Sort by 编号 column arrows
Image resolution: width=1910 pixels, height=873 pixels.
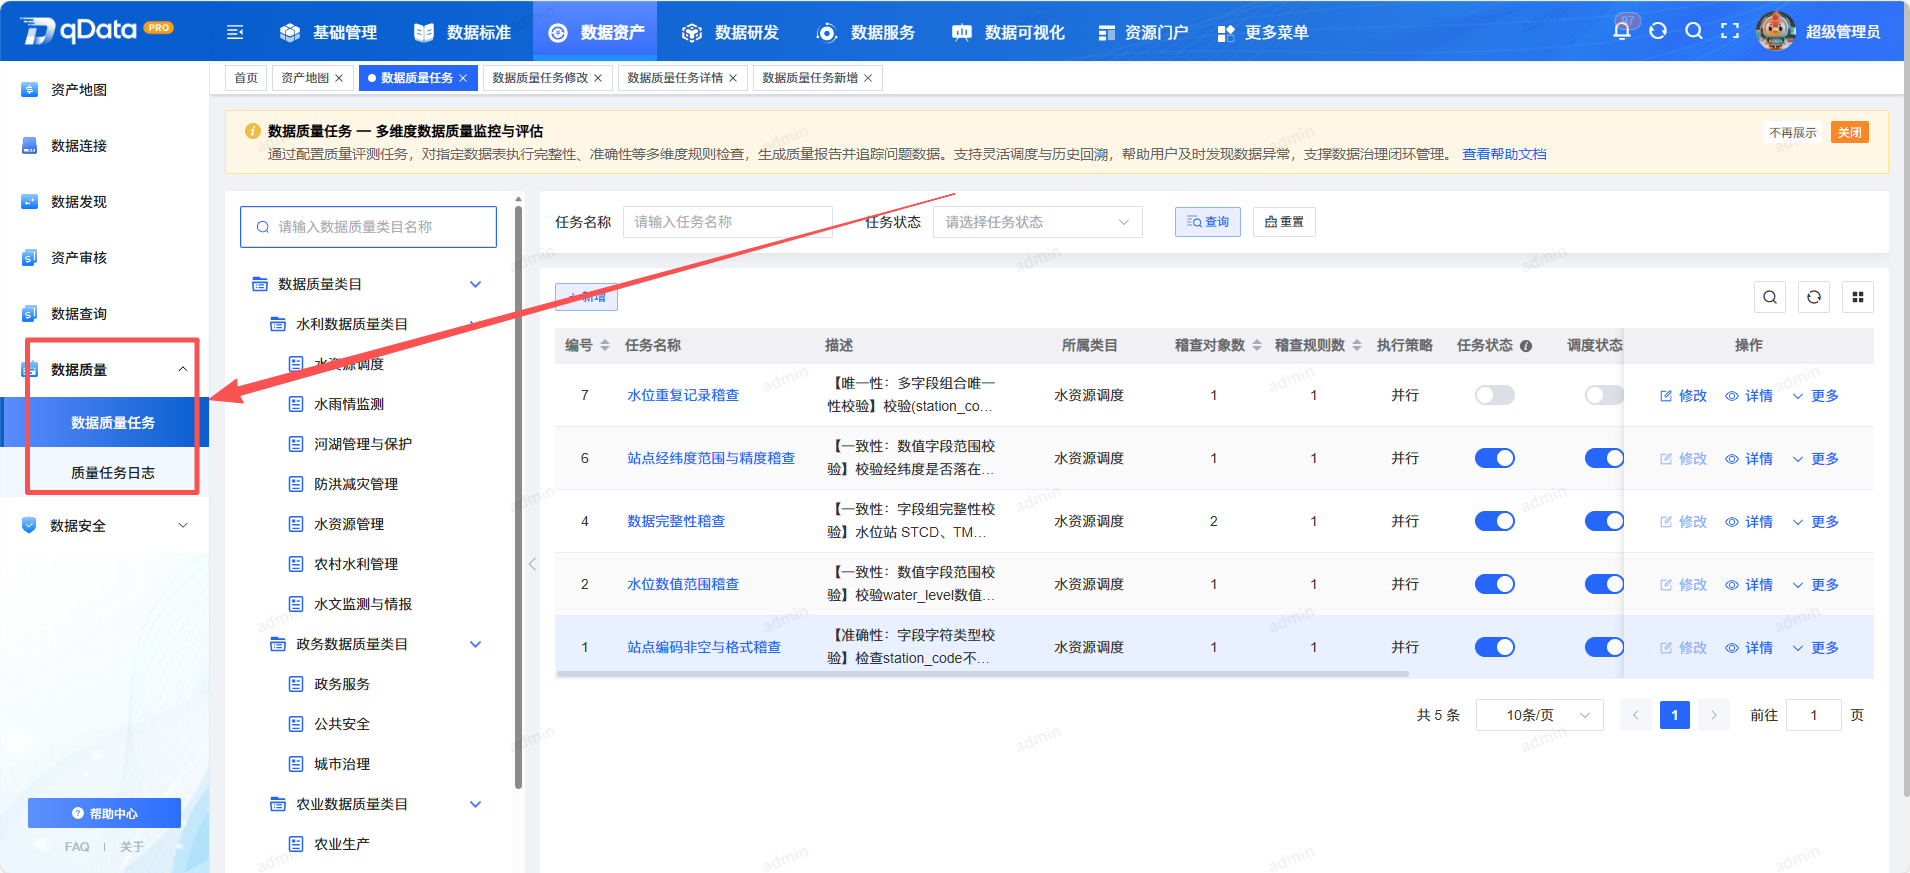(x=605, y=345)
